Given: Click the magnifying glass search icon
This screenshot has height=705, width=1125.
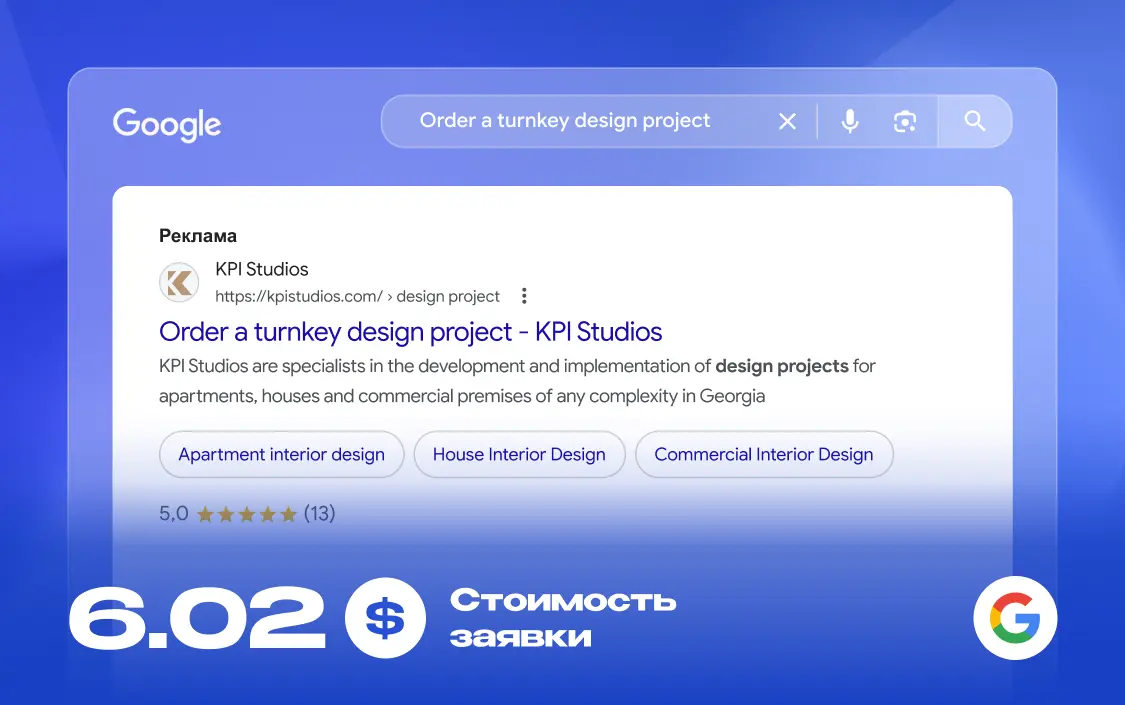Looking at the screenshot, I should [x=974, y=120].
